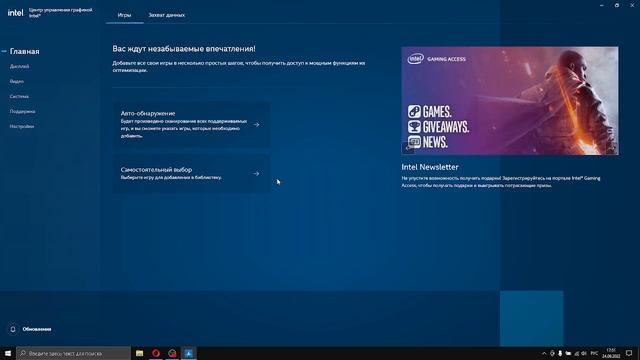Open the Дисплей section
This screenshot has height=360, width=640.
(x=19, y=66)
